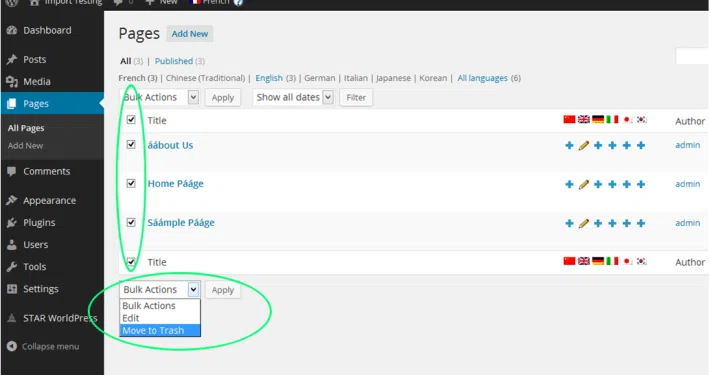Uncheck the Sáámple Pááge checkbox
The width and height of the screenshot is (710, 375).
[x=131, y=222]
